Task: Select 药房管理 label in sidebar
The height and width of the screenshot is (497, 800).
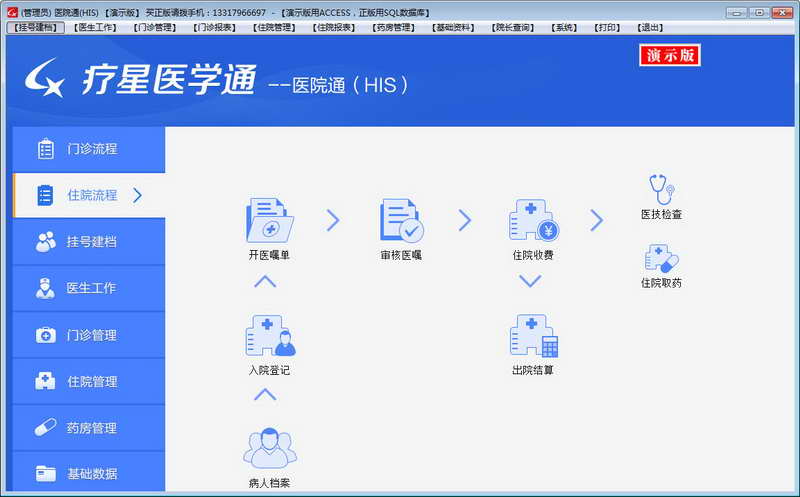Action: point(92,428)
